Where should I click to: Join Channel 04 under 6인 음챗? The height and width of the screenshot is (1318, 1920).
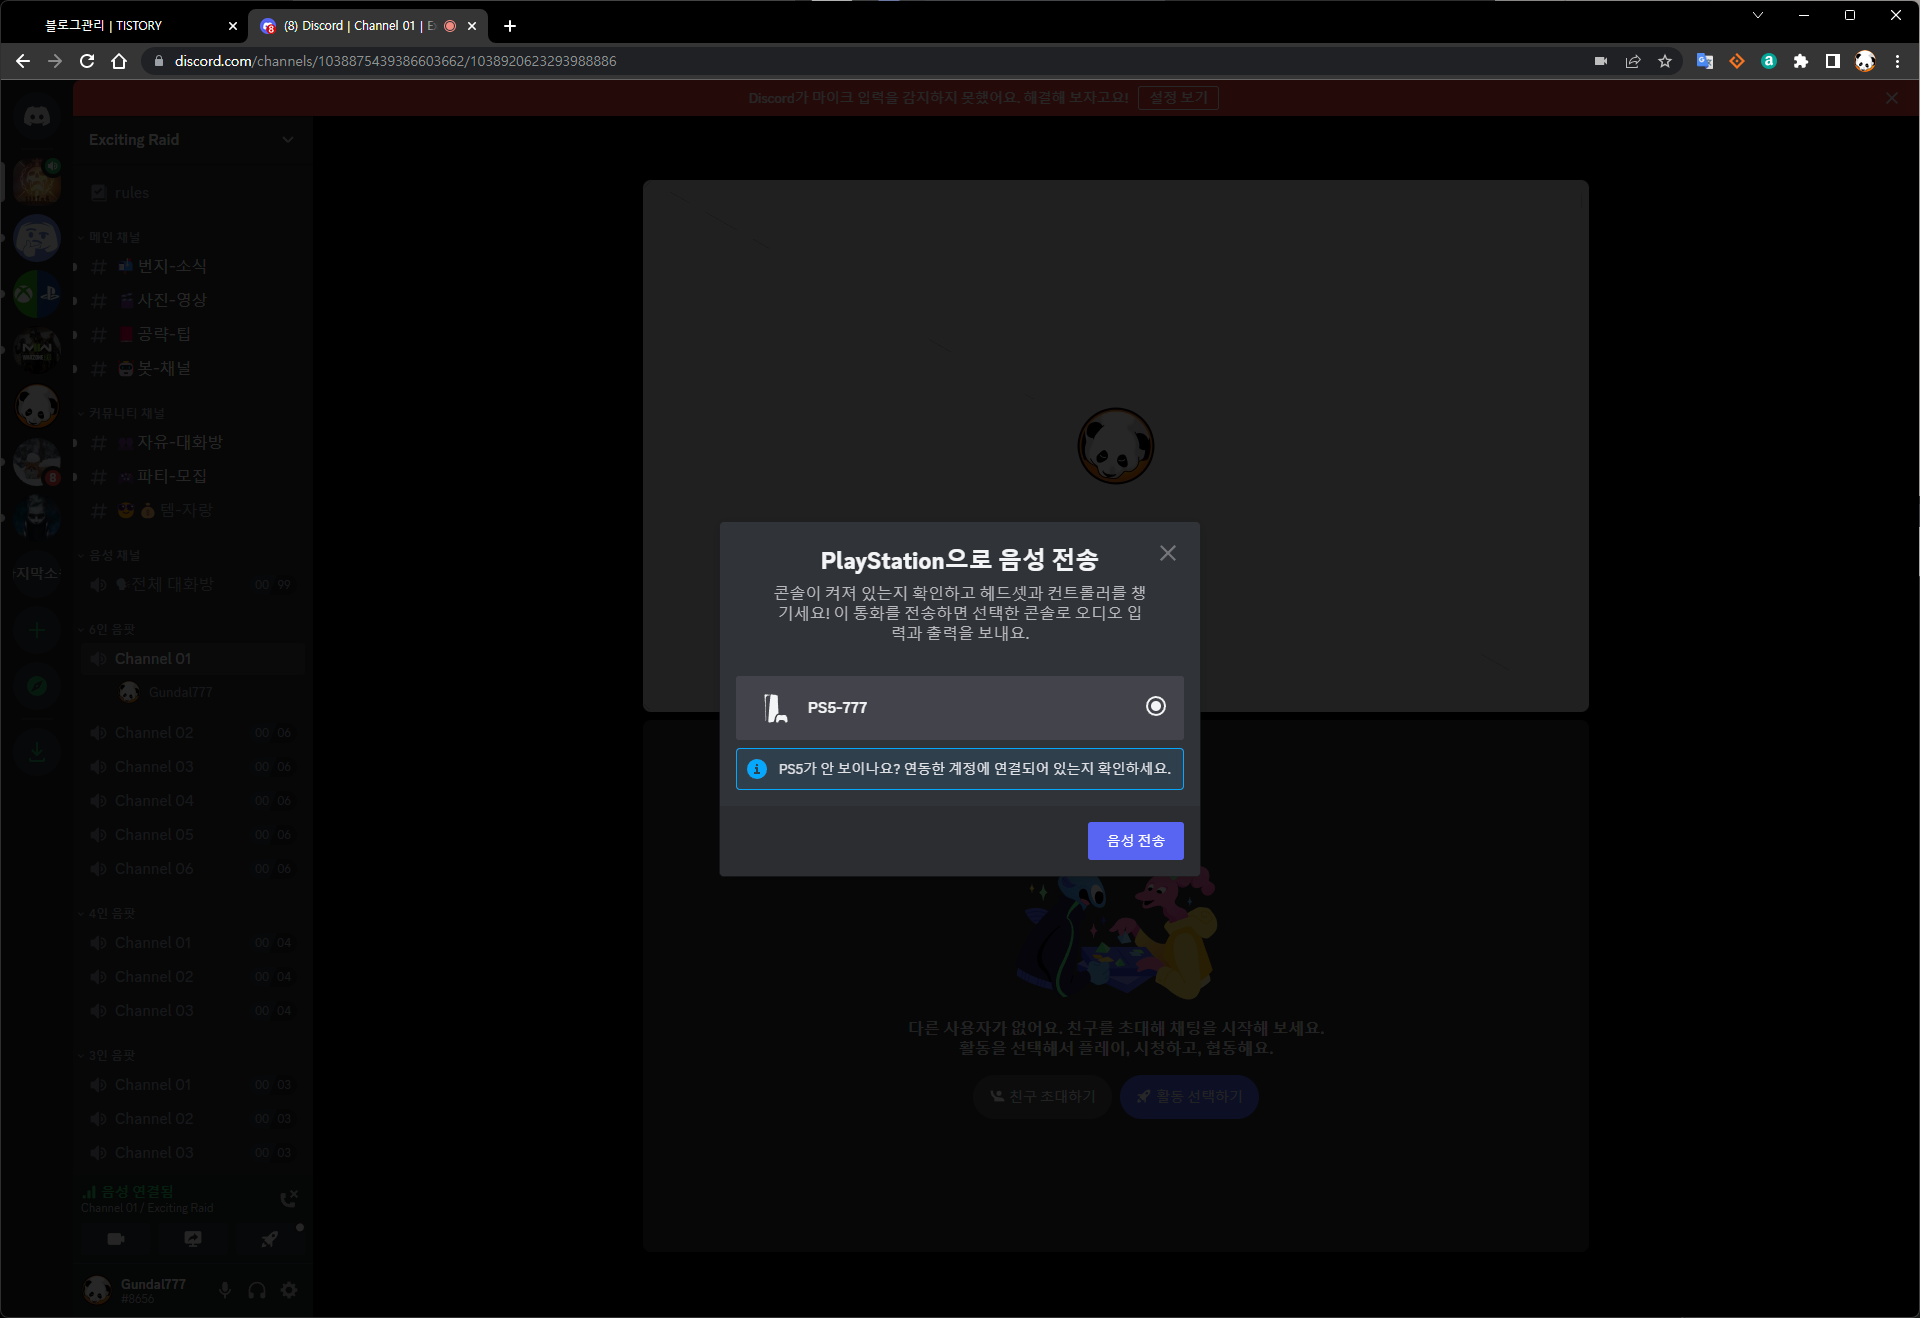(192, 801)
